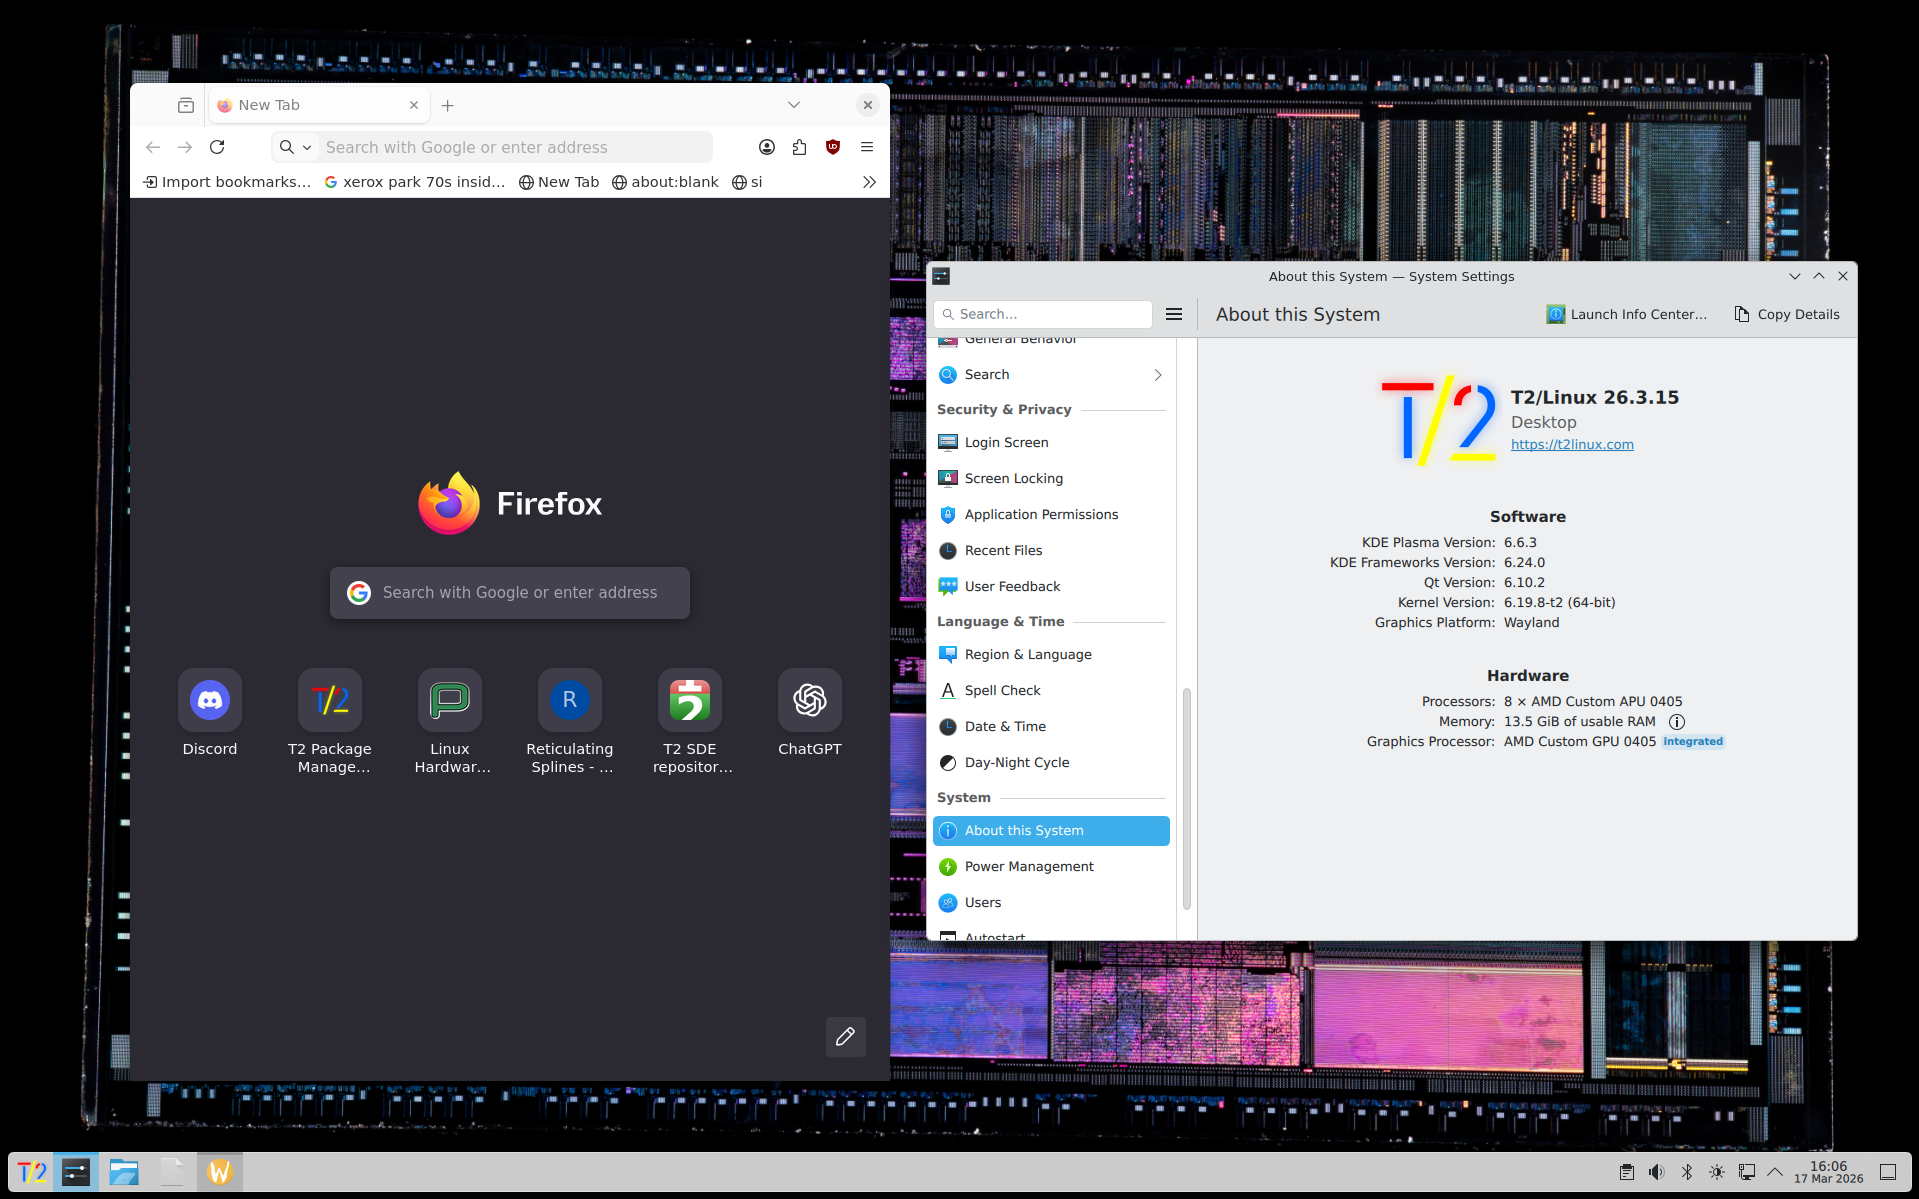Open the t2linux.com link

(1572, 445)
